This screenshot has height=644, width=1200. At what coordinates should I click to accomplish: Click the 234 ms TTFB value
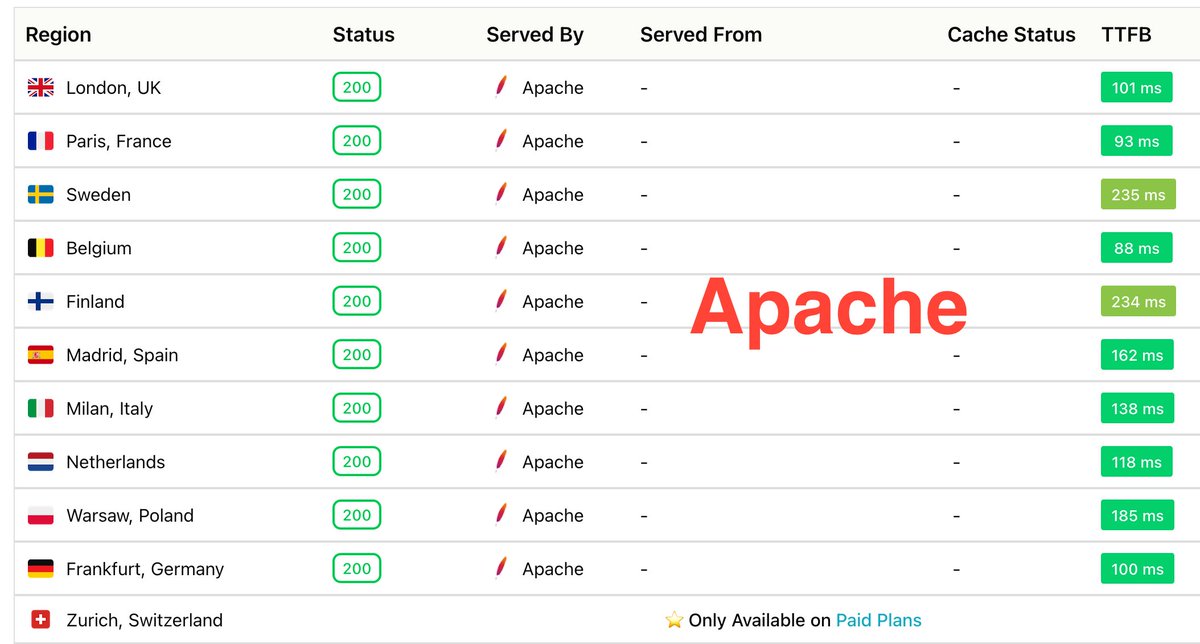coord(1138,302)
